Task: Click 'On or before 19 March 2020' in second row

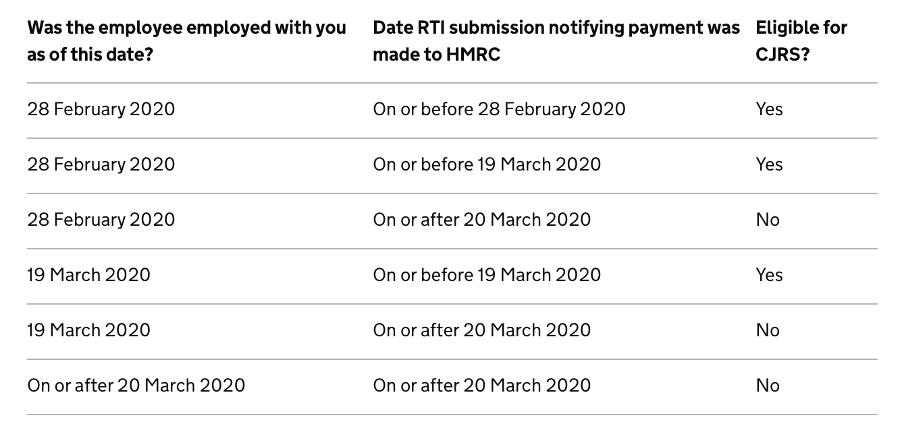Action: (487, 165)
